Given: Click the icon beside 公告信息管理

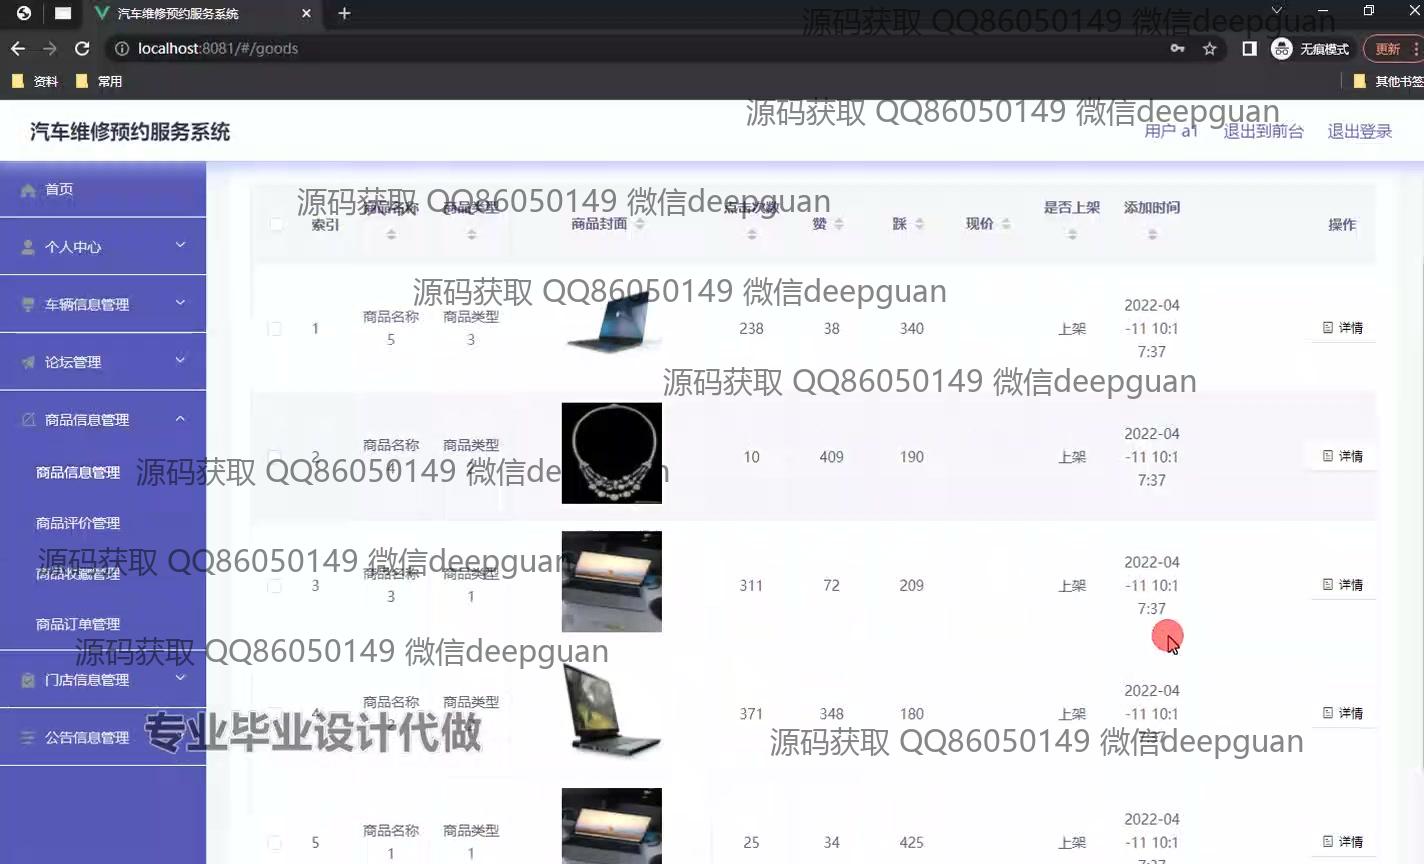Looking at the screenshot, I should 28,737.
